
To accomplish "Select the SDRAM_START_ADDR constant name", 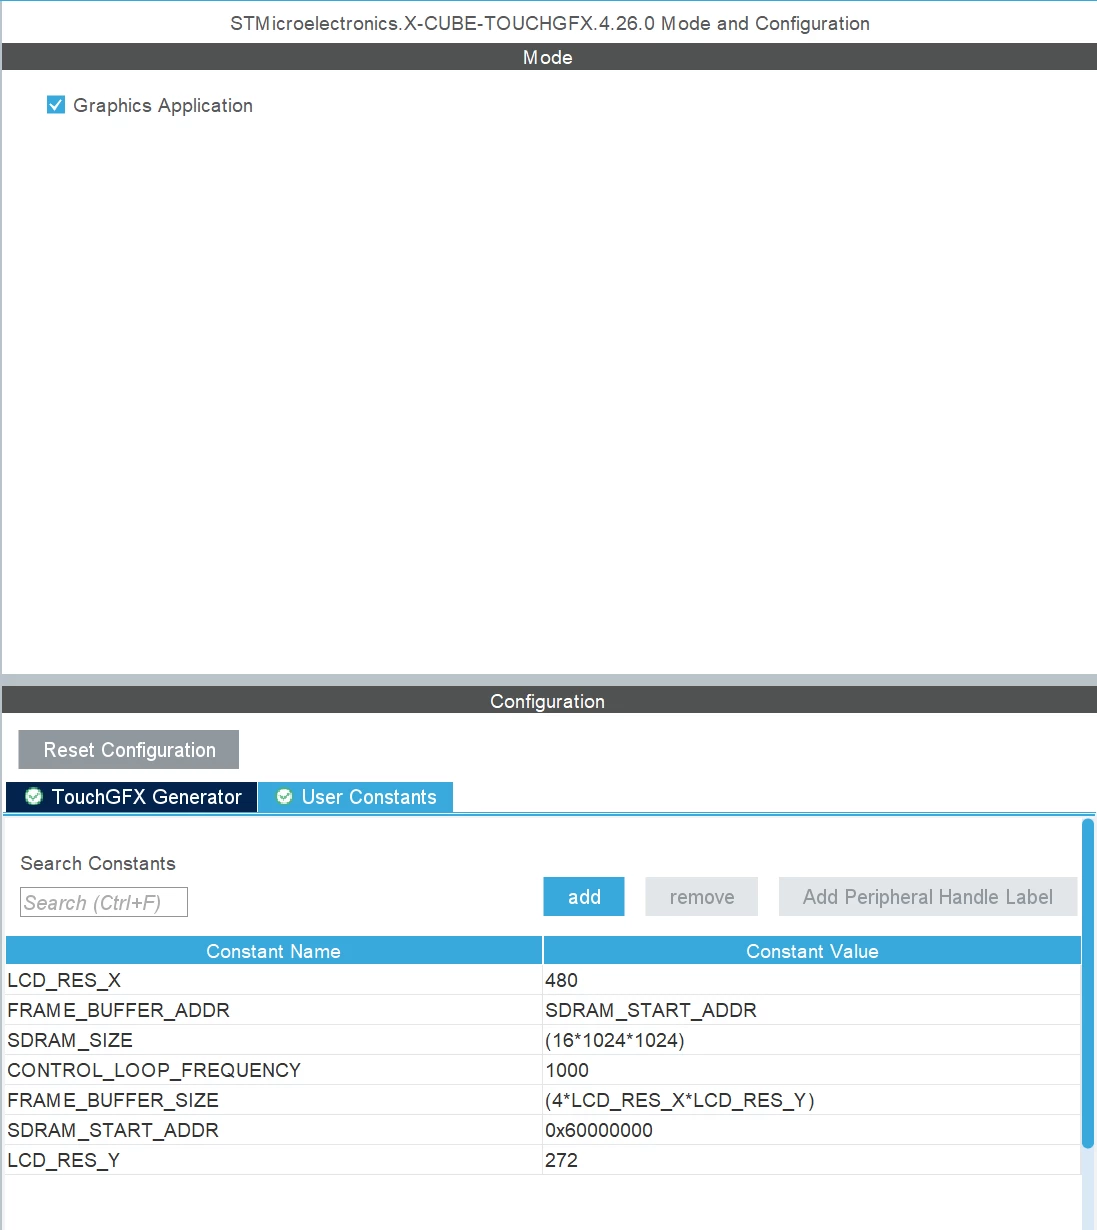I will [x=113, y=1130].
